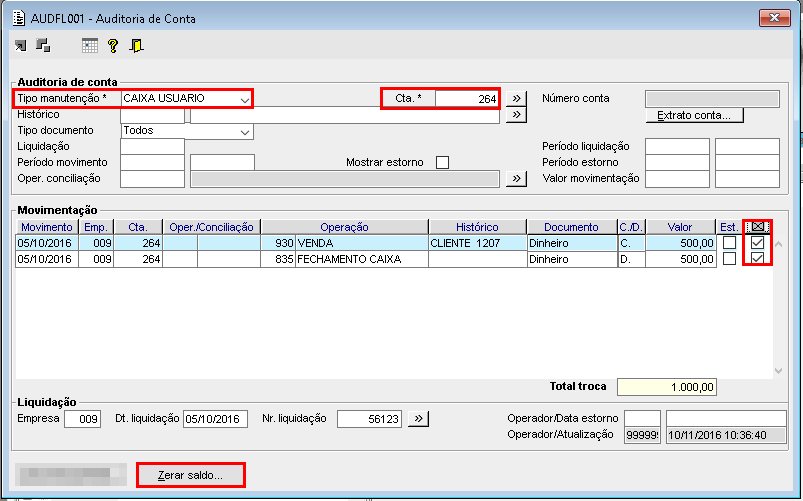Click the Emp. column header
This screenshot has height=501, width=803.
[96, 227]
